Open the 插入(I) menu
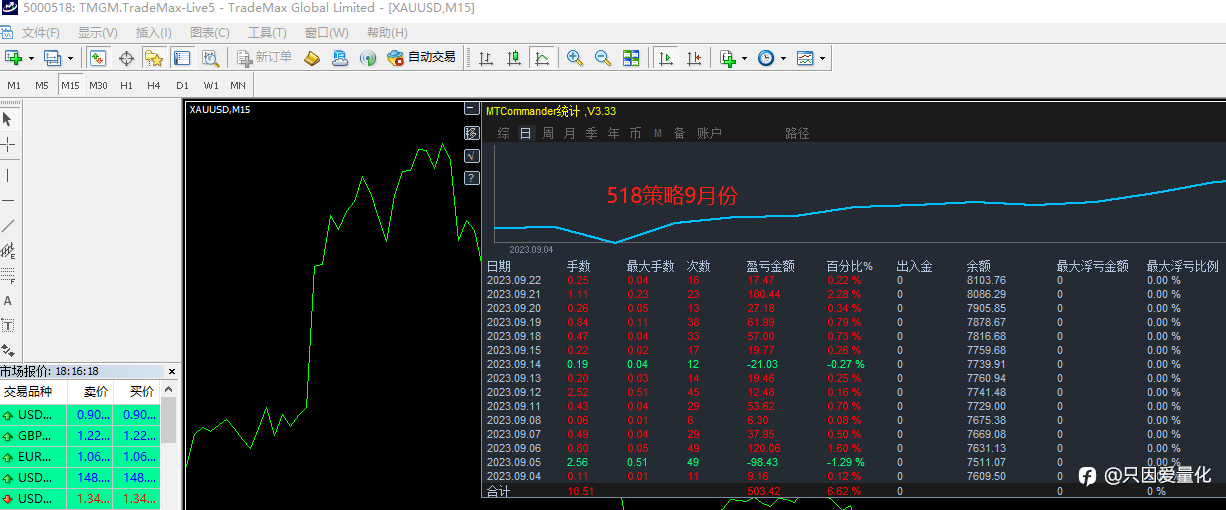The width and height of the screenshot is (1226, 510). point(153,33)
